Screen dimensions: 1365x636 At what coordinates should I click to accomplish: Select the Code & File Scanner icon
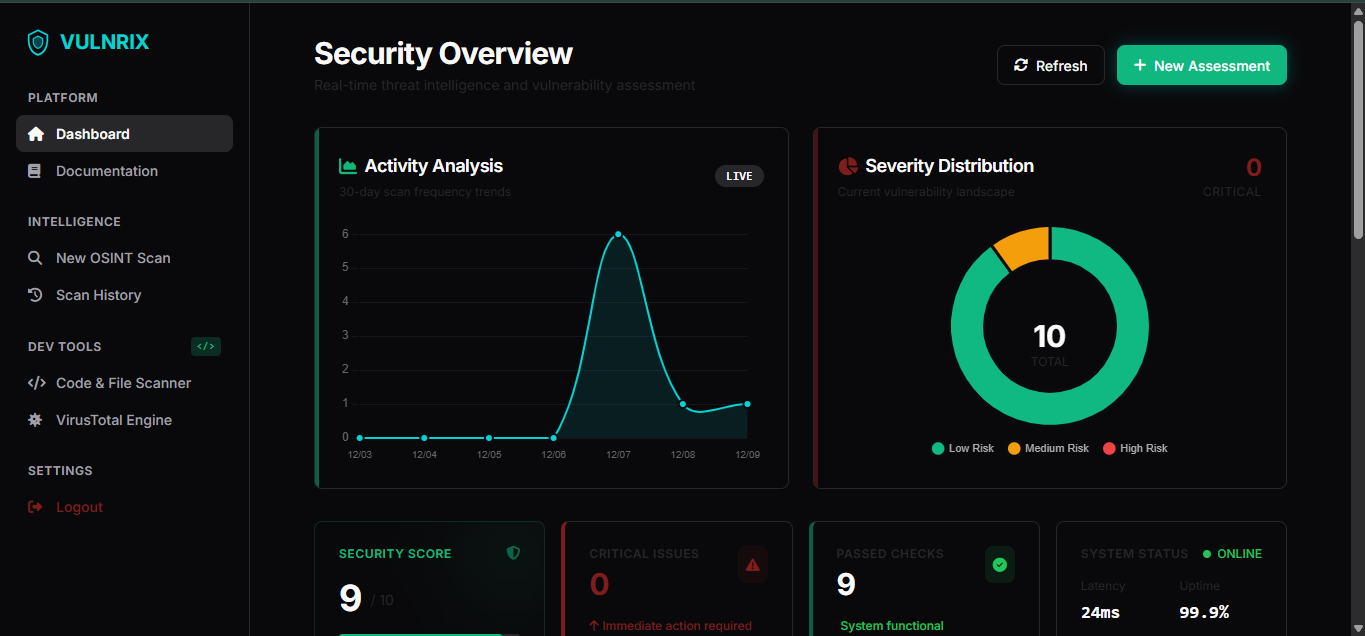click(35, 382)
